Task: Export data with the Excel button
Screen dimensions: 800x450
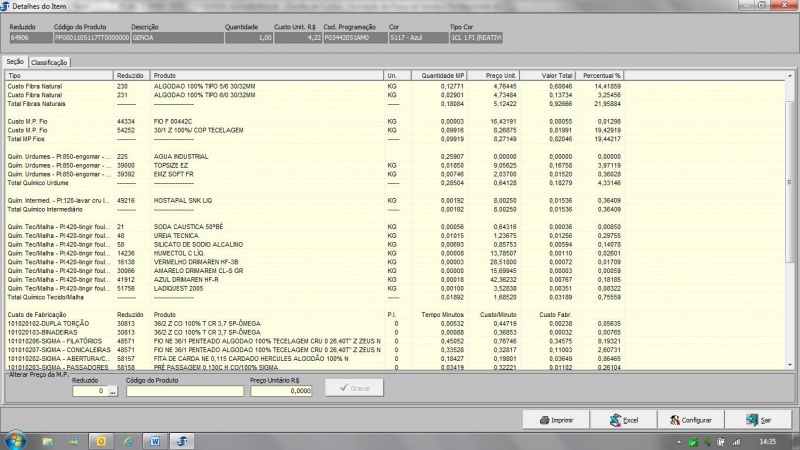Action: tap(624, 420)
